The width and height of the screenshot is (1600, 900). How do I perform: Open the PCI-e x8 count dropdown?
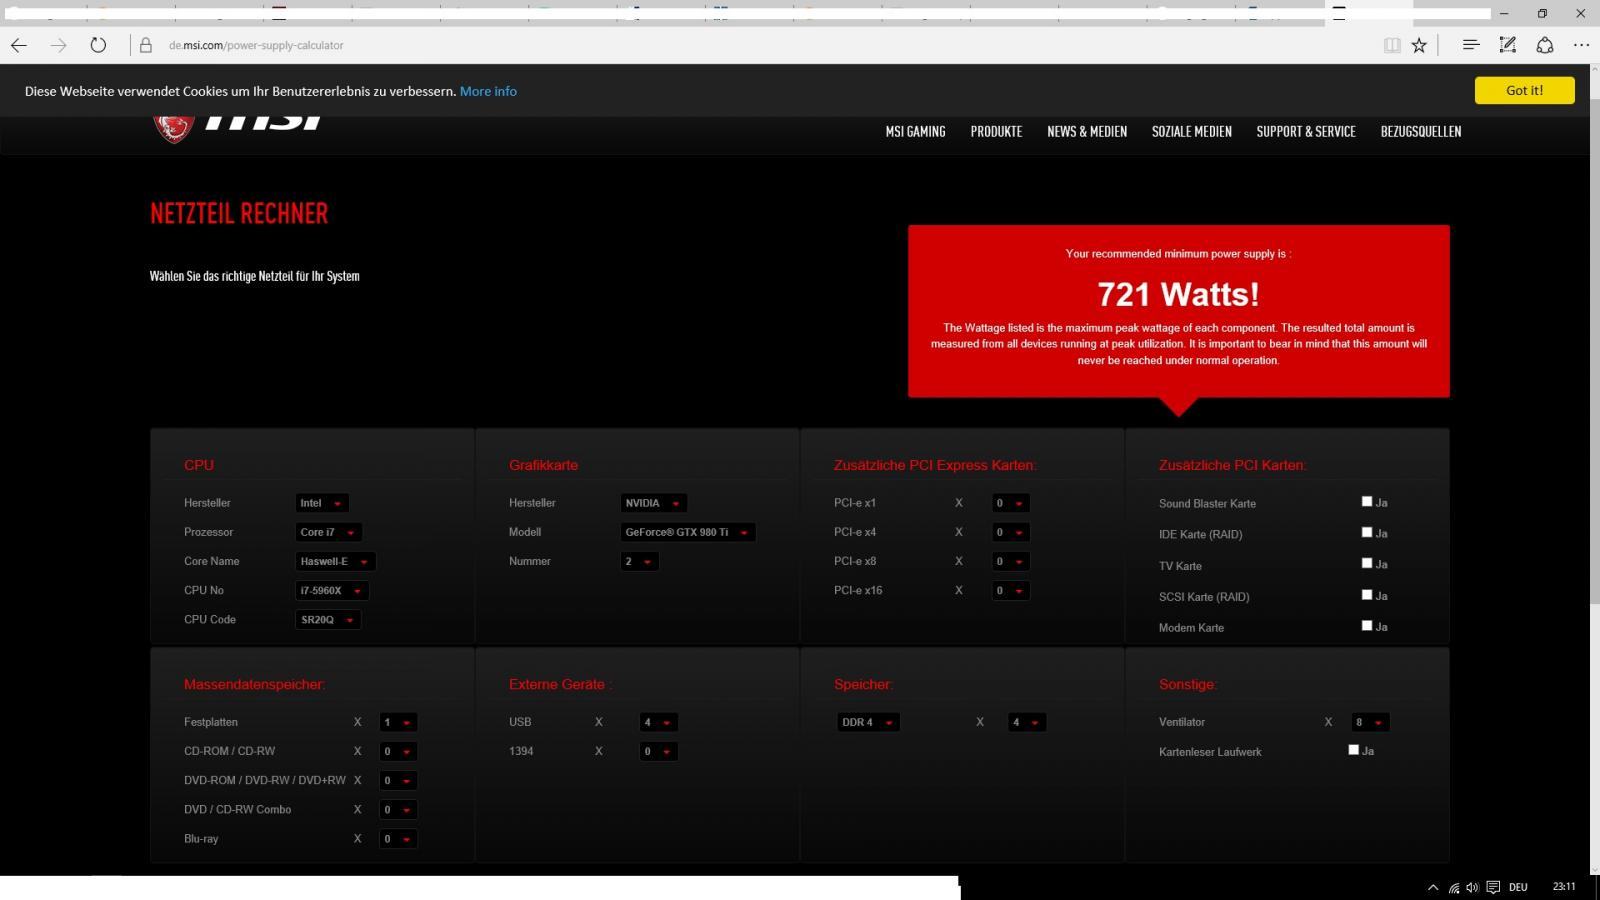[x=1010, y=561]
